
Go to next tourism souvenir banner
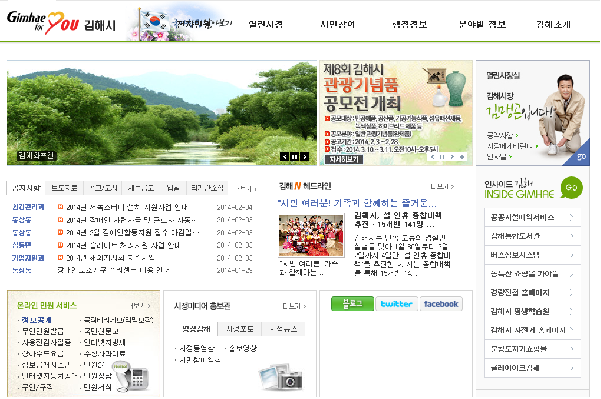452,157
